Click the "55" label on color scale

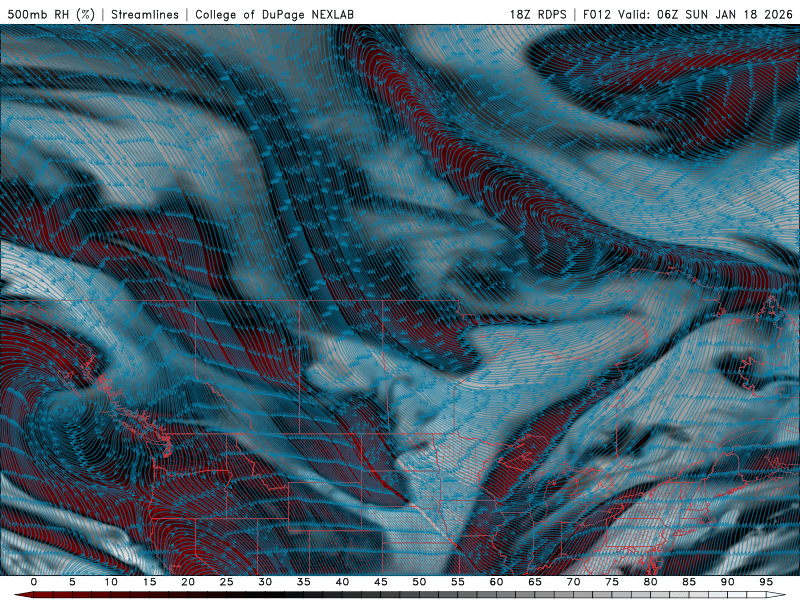[x=458, y=582]
